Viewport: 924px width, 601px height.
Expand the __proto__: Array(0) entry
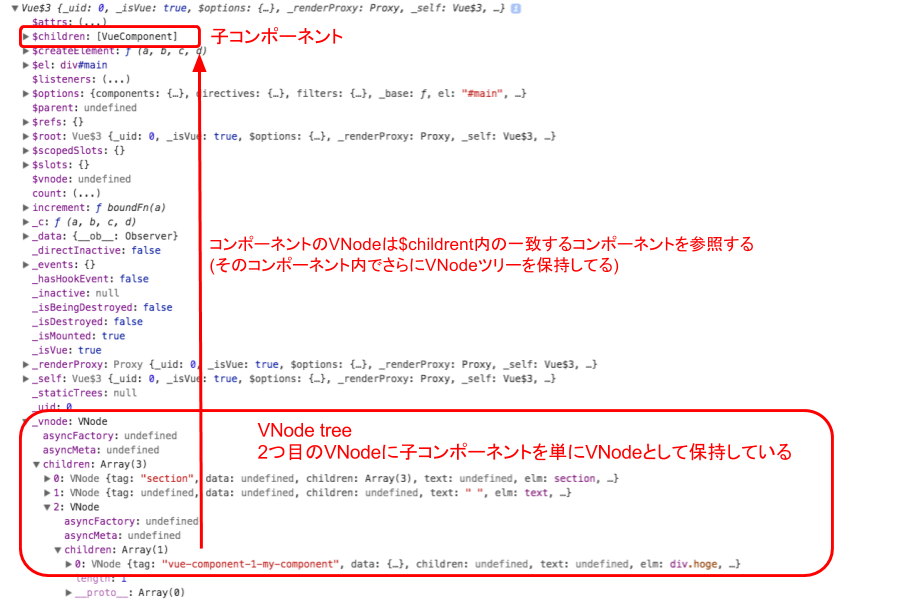[x=69, y=592]
